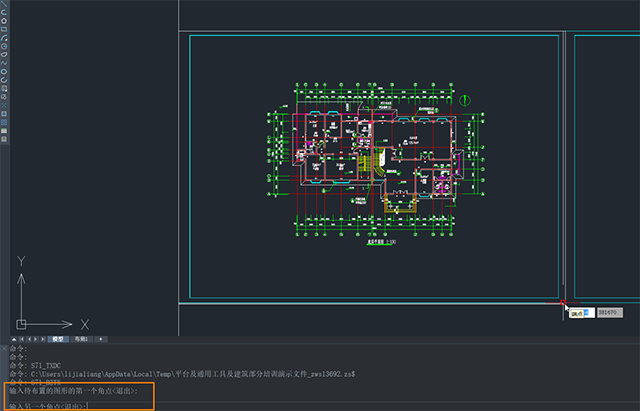Click the dynamic coordinate input box near cursor
This screenshot has width=640, height=411.
(611, 313)
